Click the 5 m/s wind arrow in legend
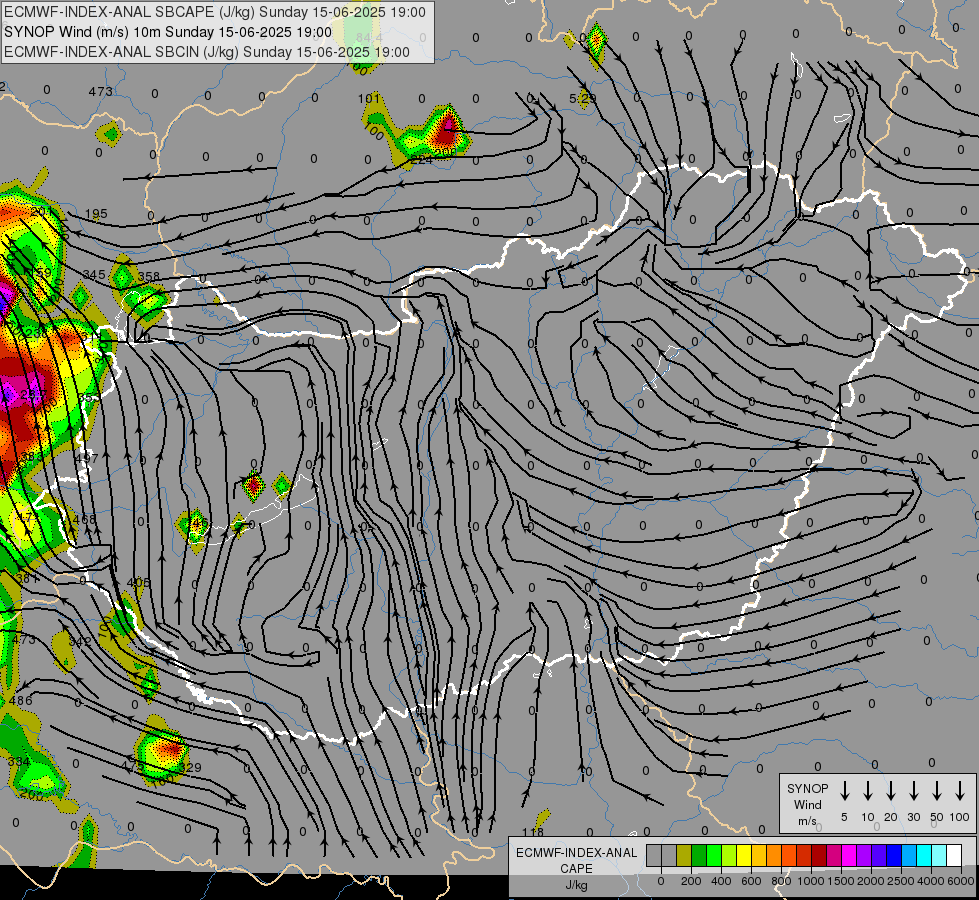Image resolution: width=979 pixels, height=900 pixels. click(x=844, y=791)
